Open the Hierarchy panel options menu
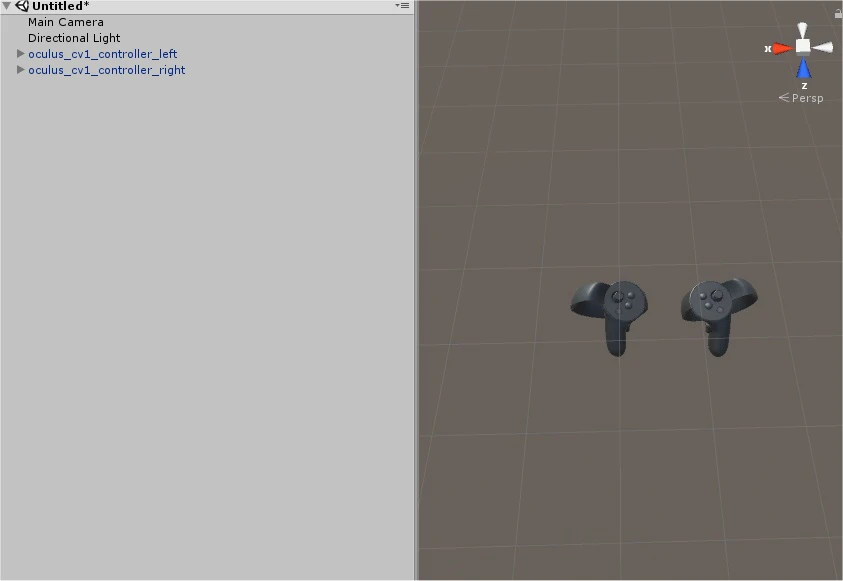The image size is (843, 581). (402, 5)
